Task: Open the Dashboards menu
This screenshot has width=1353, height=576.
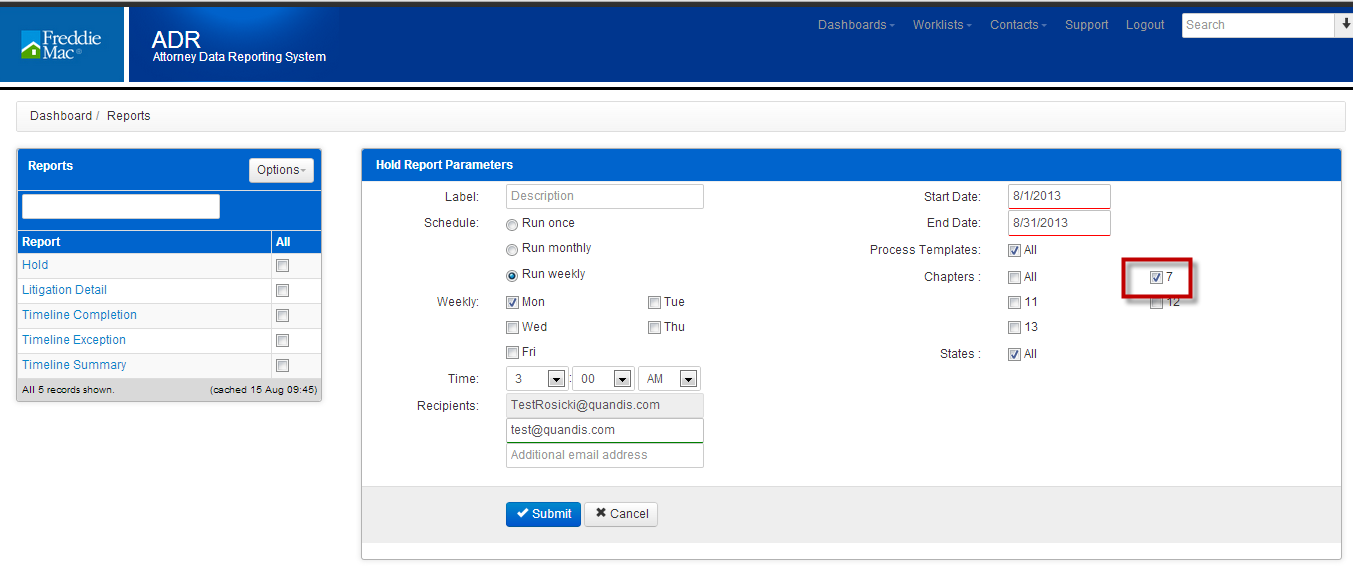Action: click(x=856, y=25)
